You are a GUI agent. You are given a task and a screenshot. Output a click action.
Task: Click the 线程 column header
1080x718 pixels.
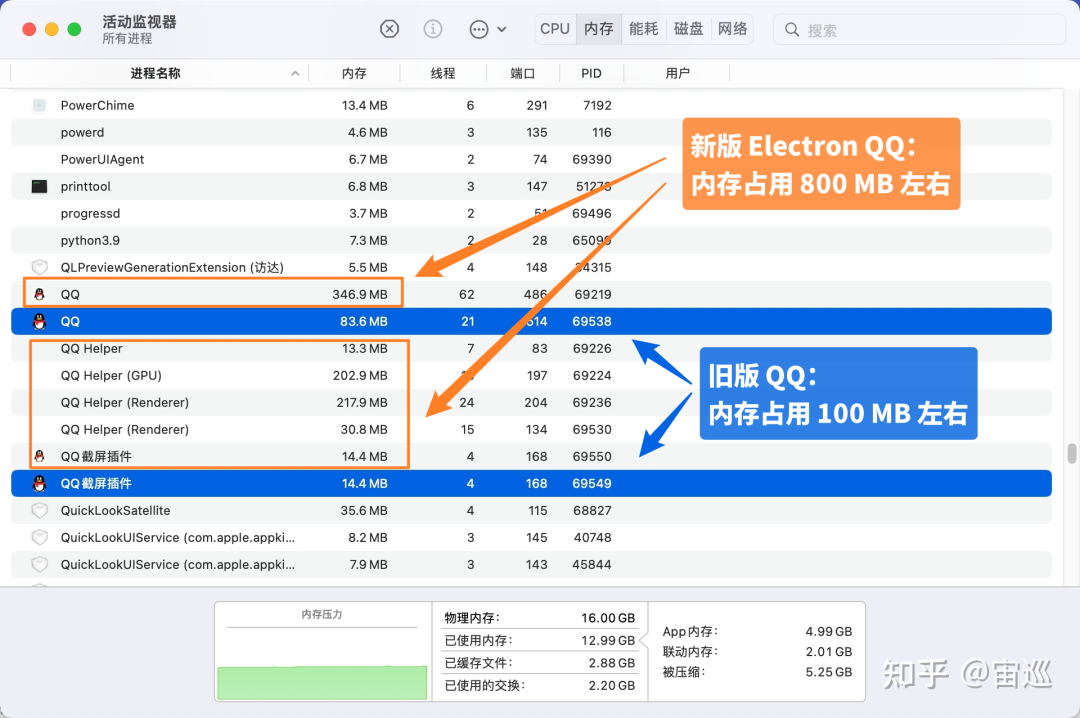[443, 73]
